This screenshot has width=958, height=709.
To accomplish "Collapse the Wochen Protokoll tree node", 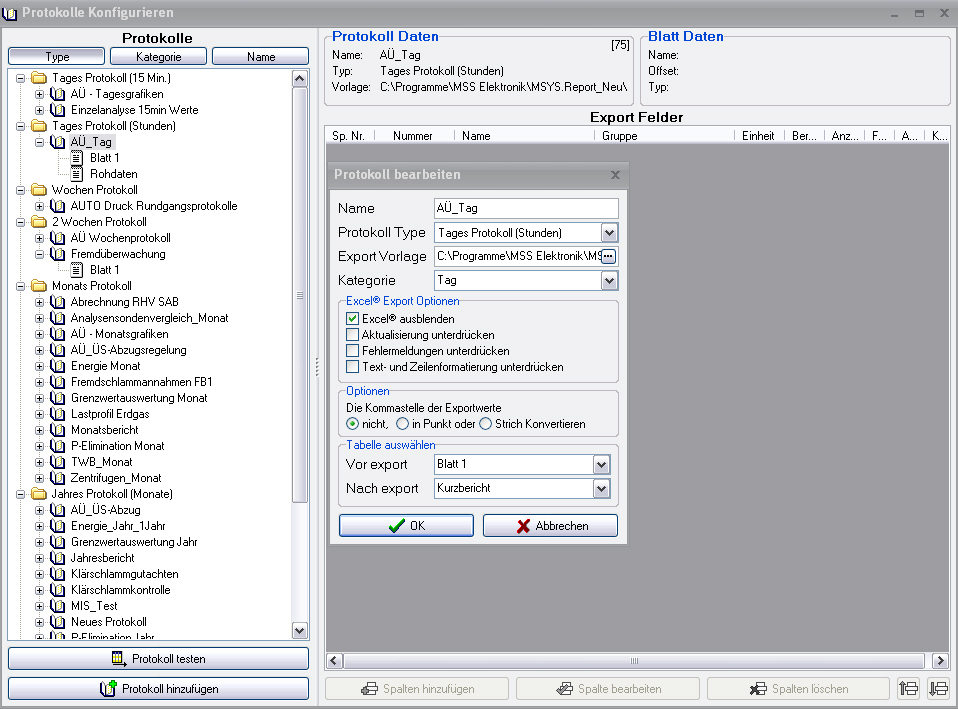I will tap(21, 190).
